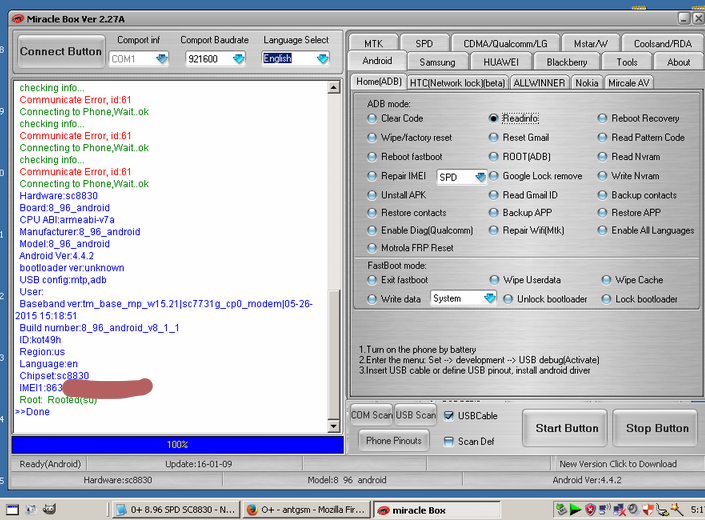Click the Android Ver:4.4.2 log line
This screenshot has height=520, width=705.
pyautogui.click(x=57, y=256)
